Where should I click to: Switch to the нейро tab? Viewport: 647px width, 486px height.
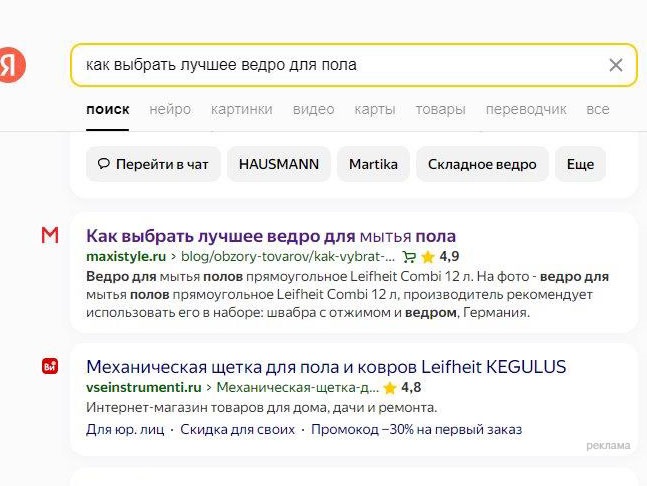tap(170, 110)
